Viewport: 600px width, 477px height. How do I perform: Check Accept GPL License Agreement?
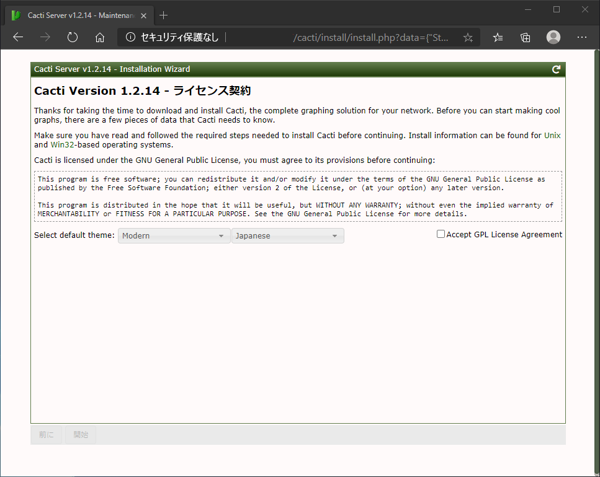pyautogui.click(x=441, y=234)
